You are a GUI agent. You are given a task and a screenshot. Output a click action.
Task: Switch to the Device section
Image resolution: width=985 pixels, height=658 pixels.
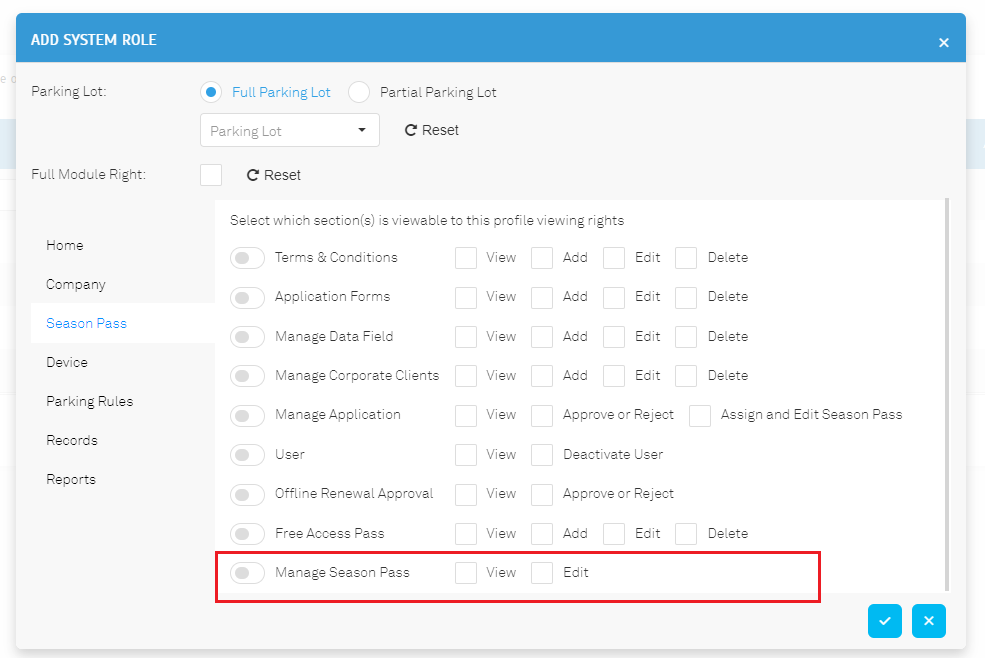click(67, 362)
